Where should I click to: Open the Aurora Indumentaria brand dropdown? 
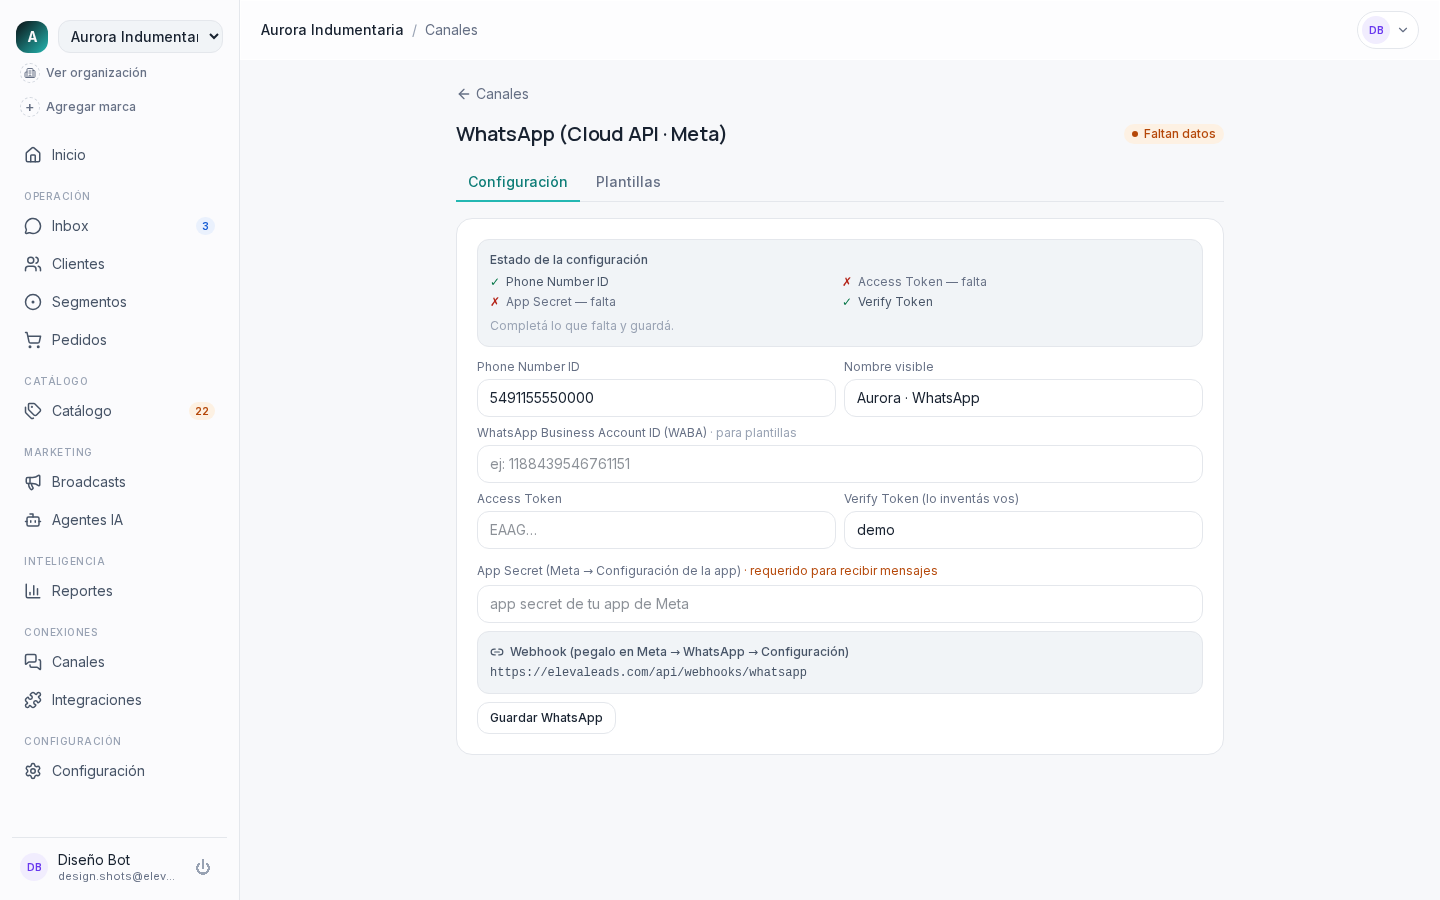140,37
